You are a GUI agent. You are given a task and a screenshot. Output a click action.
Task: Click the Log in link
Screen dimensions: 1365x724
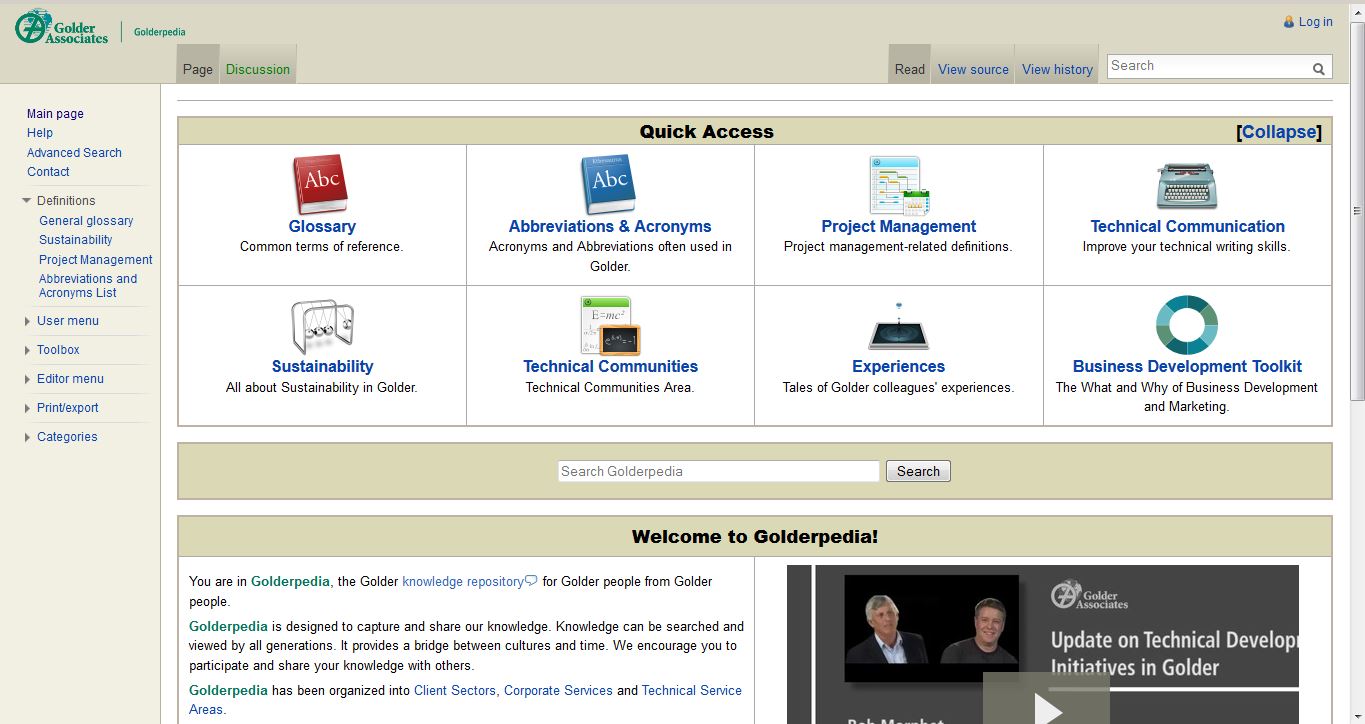(x=1315, y=22)
